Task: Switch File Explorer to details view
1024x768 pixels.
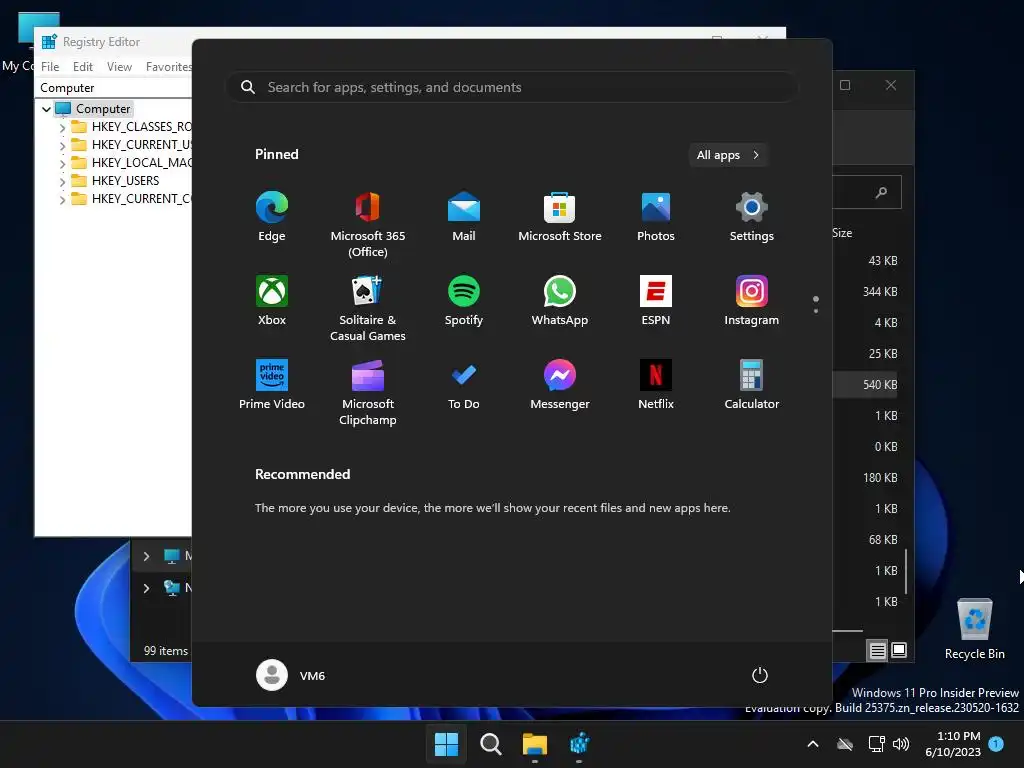Action: [877, 650]
